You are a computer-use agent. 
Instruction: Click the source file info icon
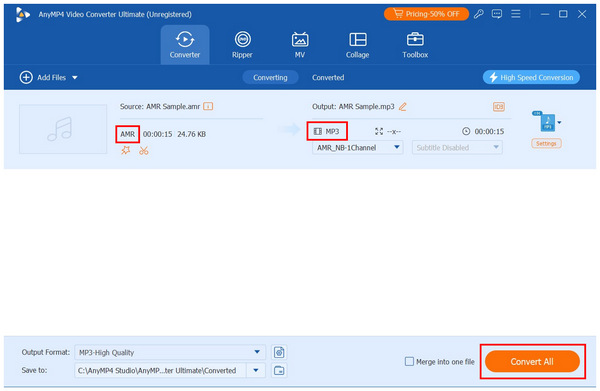(208, 106)
